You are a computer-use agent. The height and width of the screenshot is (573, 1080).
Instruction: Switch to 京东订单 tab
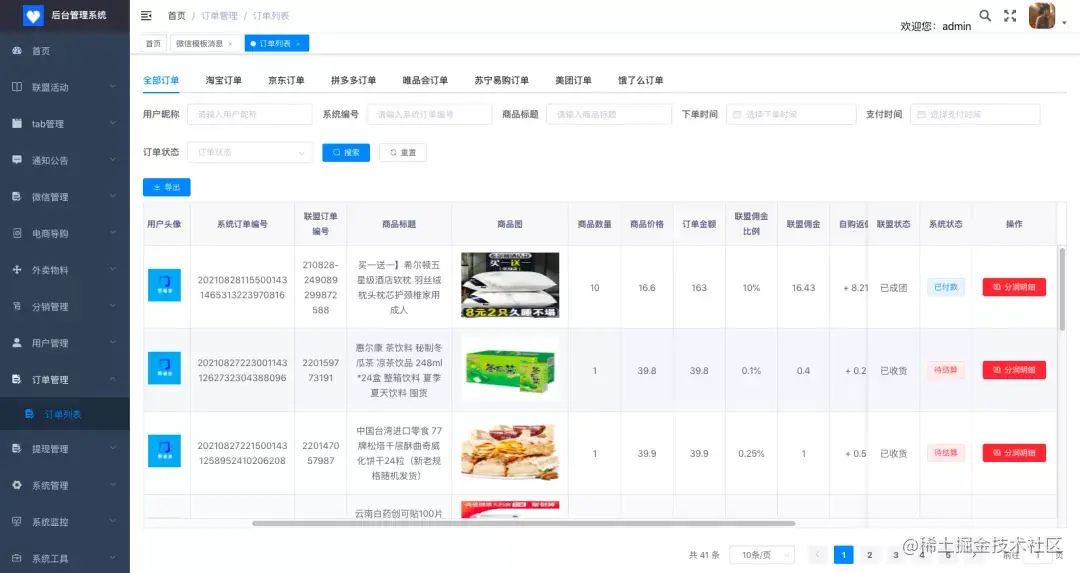(286, 80)
